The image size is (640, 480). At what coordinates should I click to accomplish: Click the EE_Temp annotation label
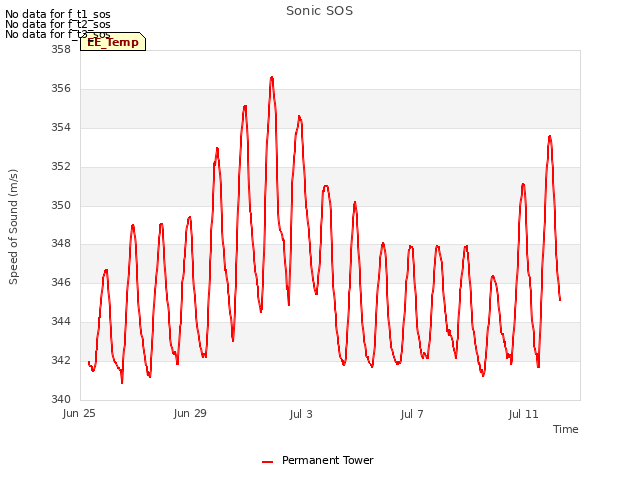113,42
